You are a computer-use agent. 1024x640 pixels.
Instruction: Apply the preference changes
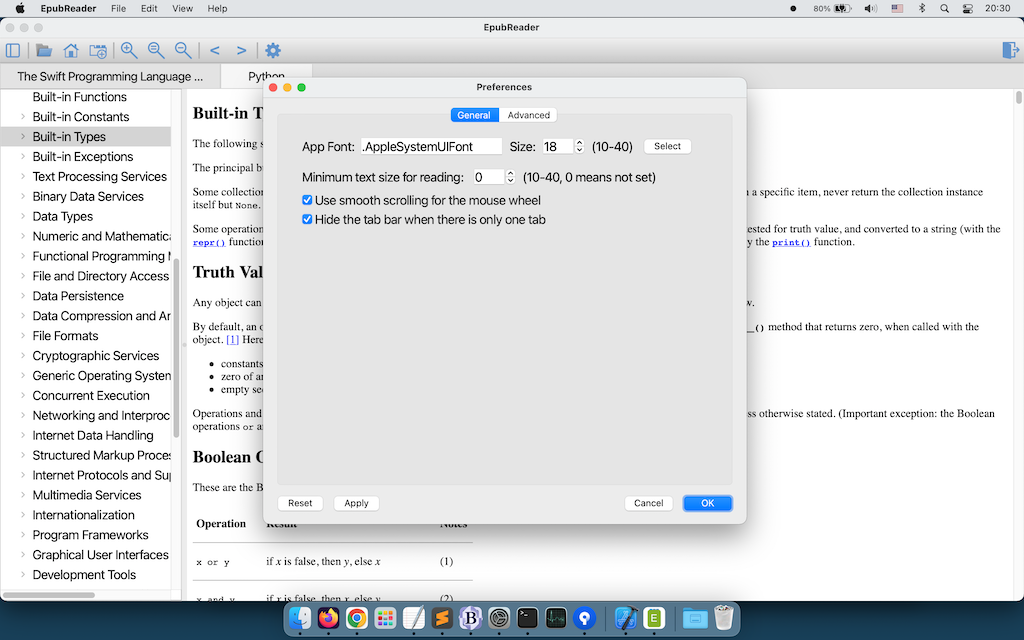[356, 503]
